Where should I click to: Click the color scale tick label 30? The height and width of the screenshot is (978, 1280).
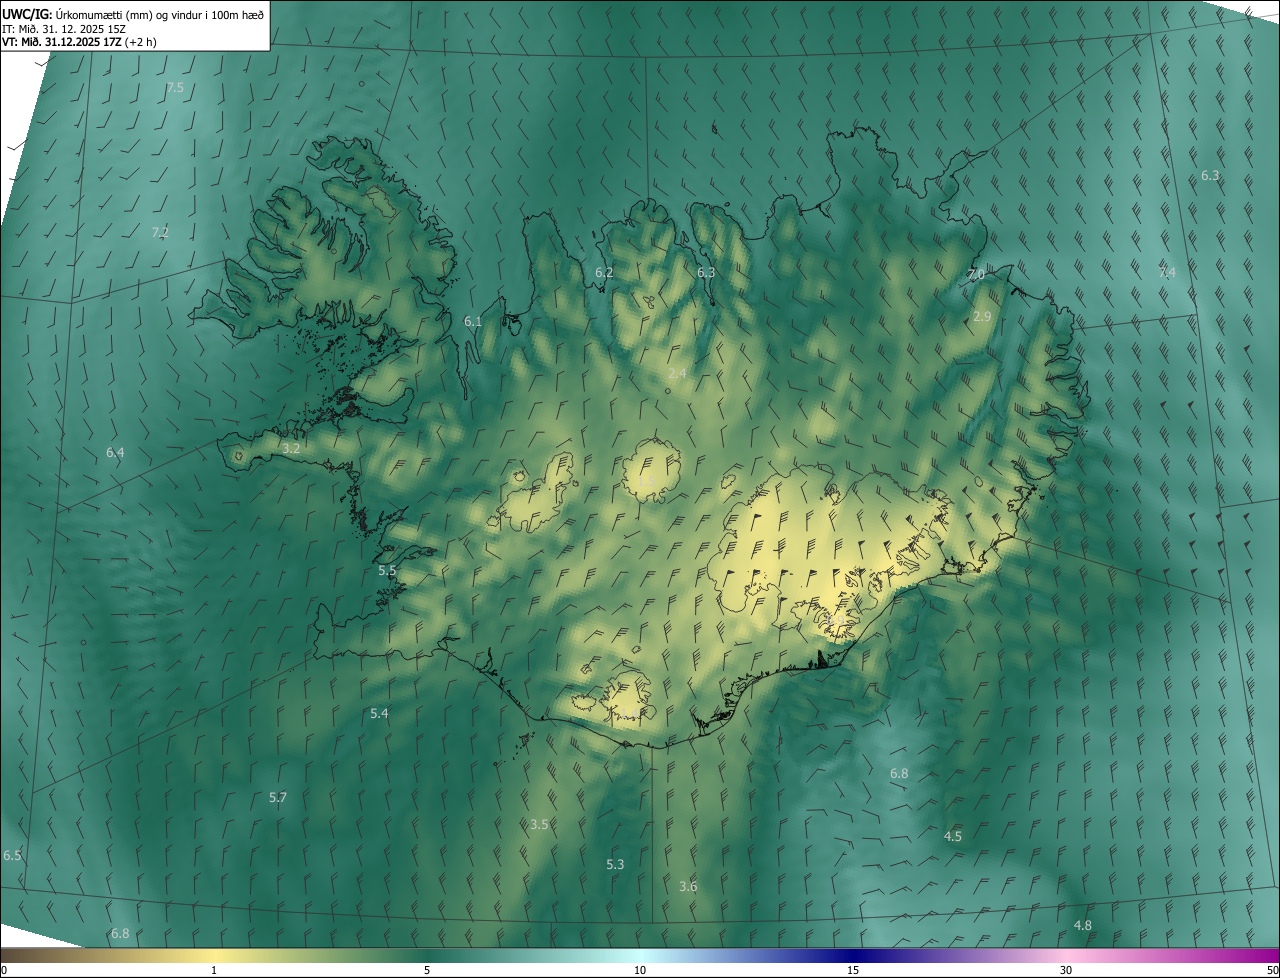coord(1066,970)
